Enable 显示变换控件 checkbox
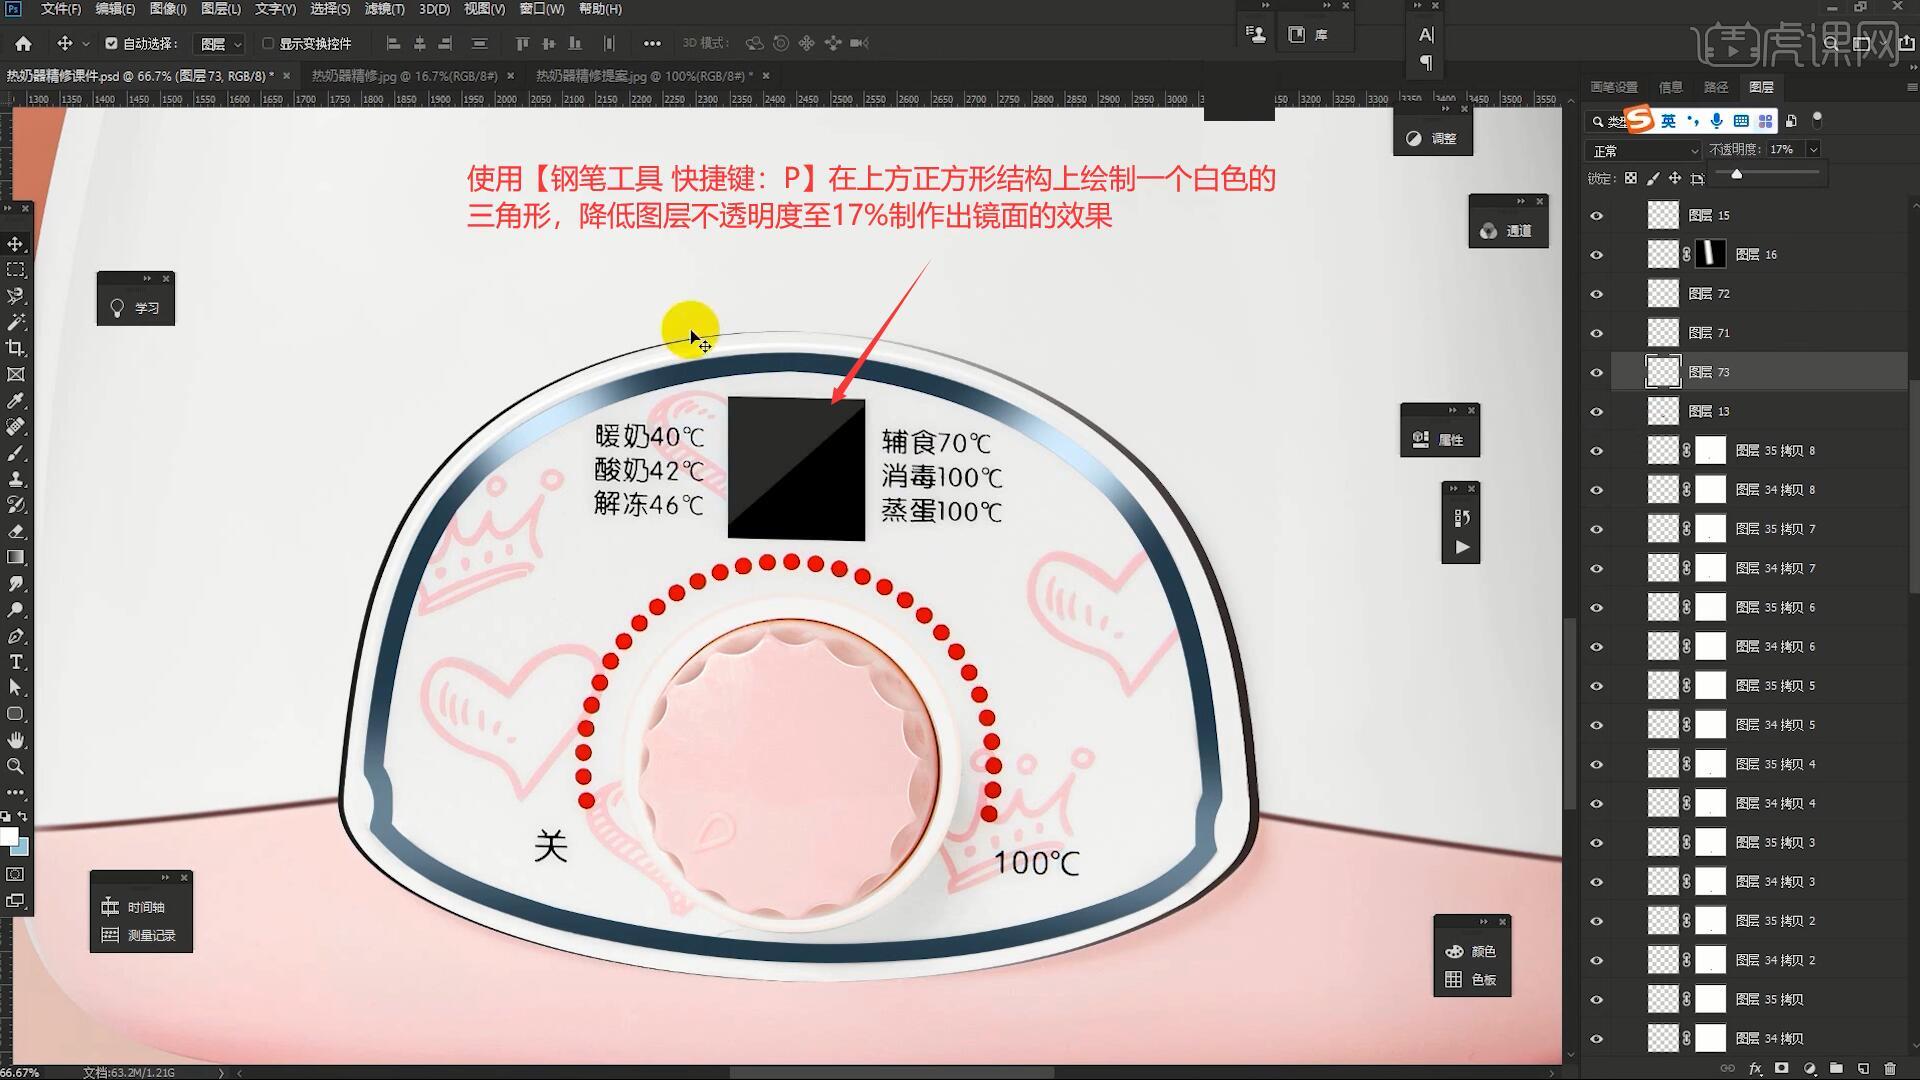This screenshot has width=1920, height=1080. point(268,43)
